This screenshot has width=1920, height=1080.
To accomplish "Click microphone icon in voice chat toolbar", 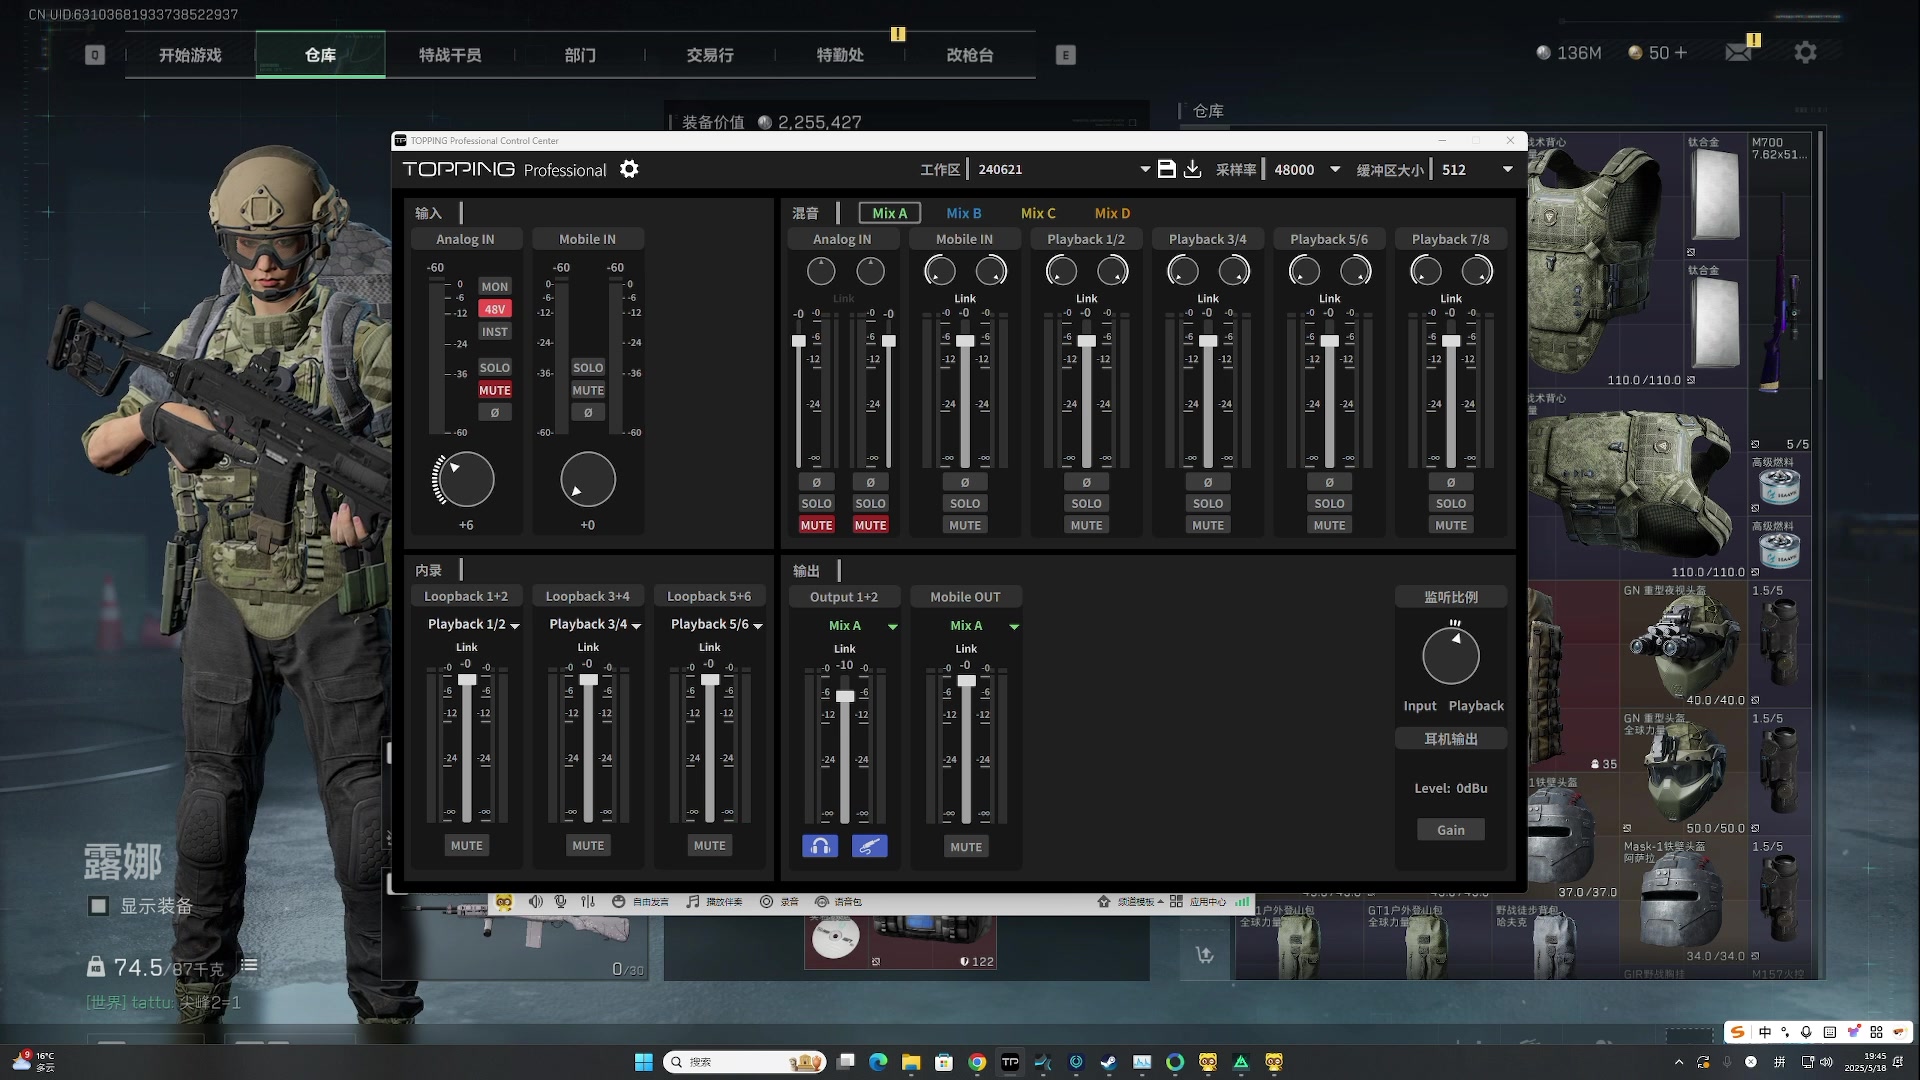I will tap(561, 902).
